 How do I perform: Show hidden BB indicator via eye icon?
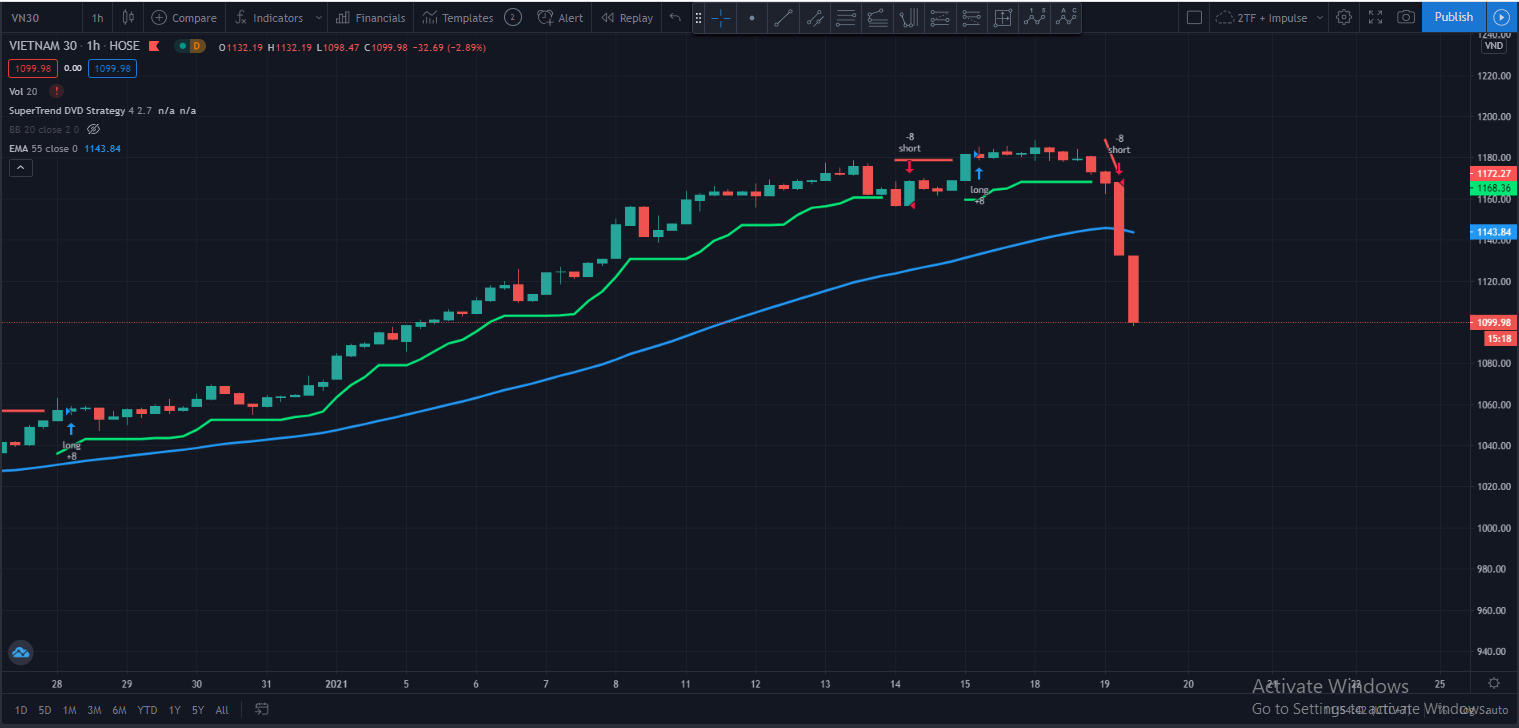[x=94, y=129]
